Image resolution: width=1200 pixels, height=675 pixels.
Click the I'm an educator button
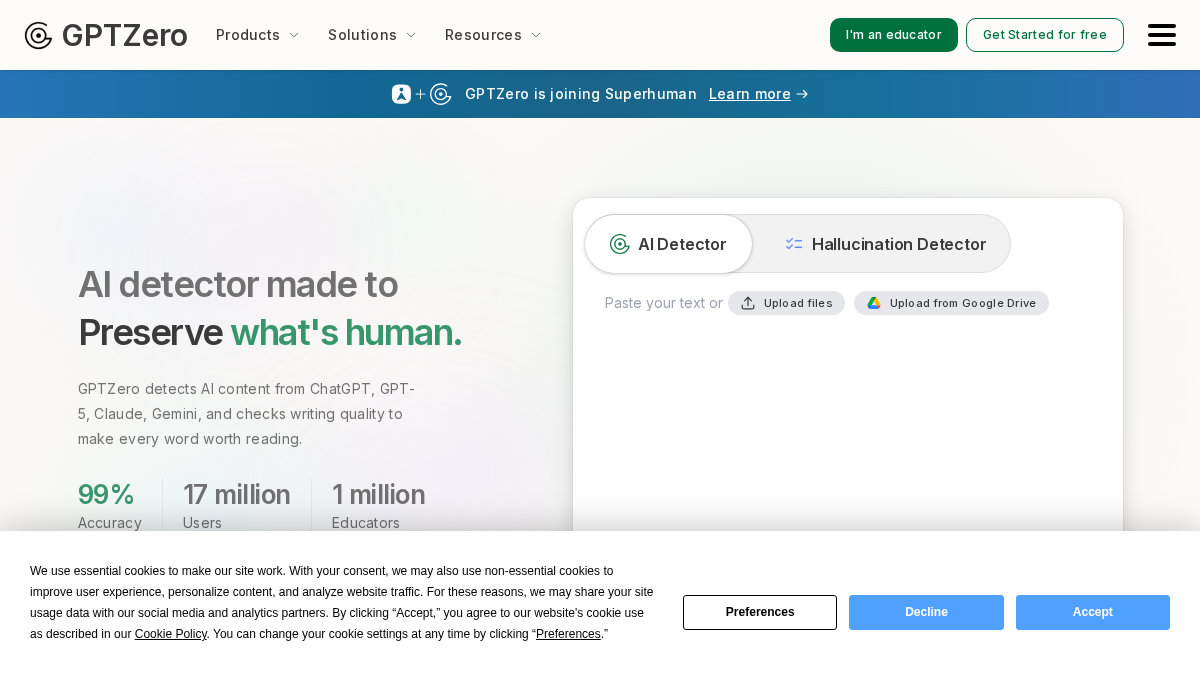894,35
